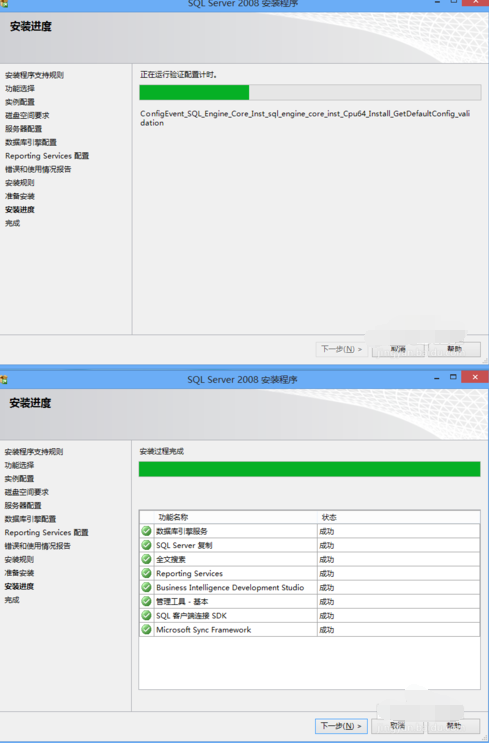Select 准备安装 step in the completed window
The width and height of the screenshot is (489, 743).
coord(19,573)
